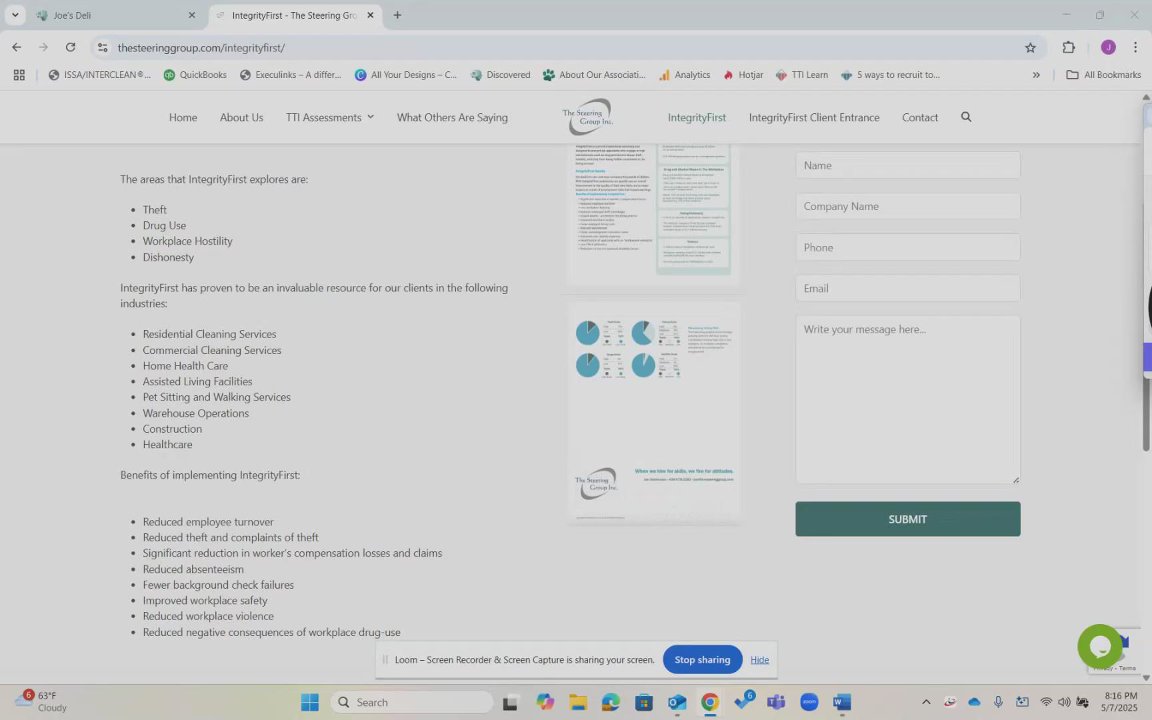Open the TTI Learn bookmark

pos(802,75)
